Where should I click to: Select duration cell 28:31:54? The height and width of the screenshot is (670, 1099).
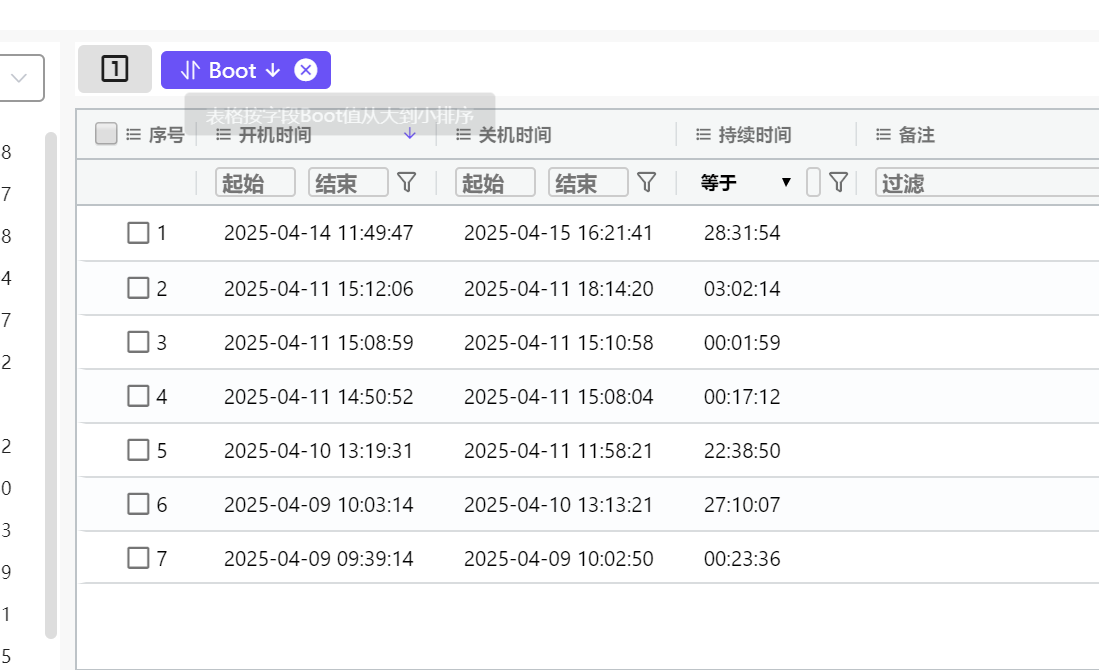[742, 233]
